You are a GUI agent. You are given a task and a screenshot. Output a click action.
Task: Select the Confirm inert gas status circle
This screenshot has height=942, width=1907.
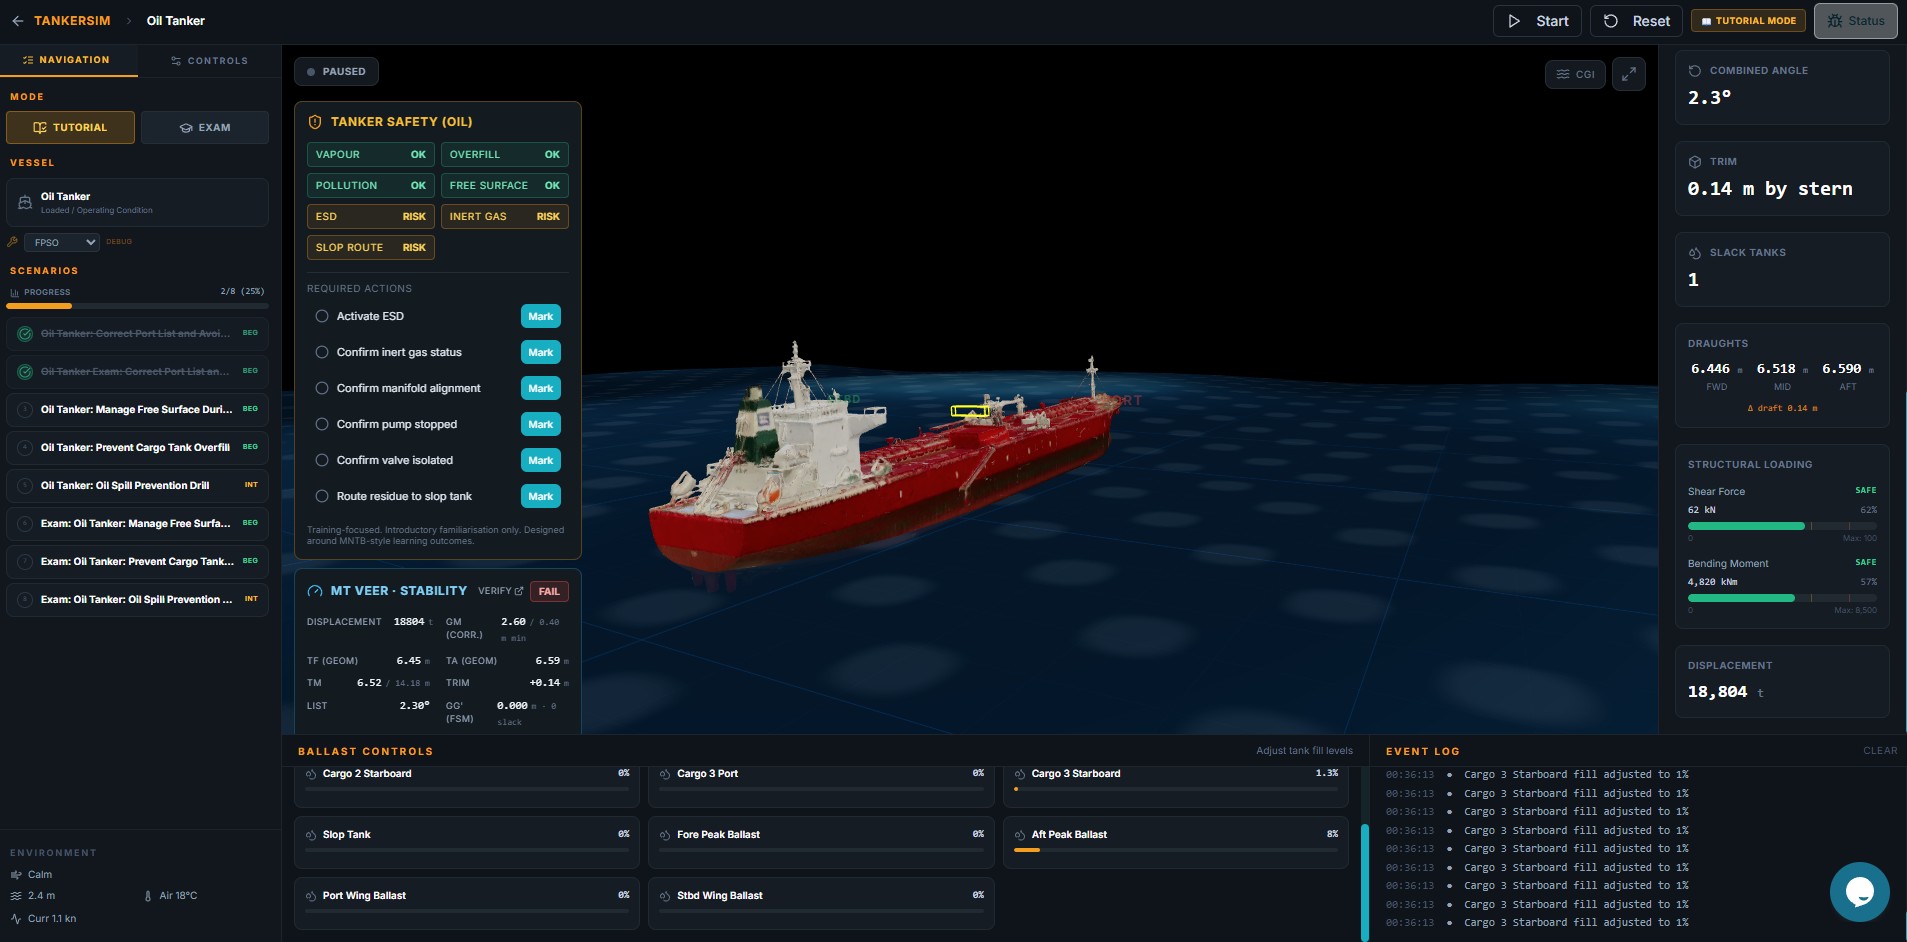pos(322,352)
